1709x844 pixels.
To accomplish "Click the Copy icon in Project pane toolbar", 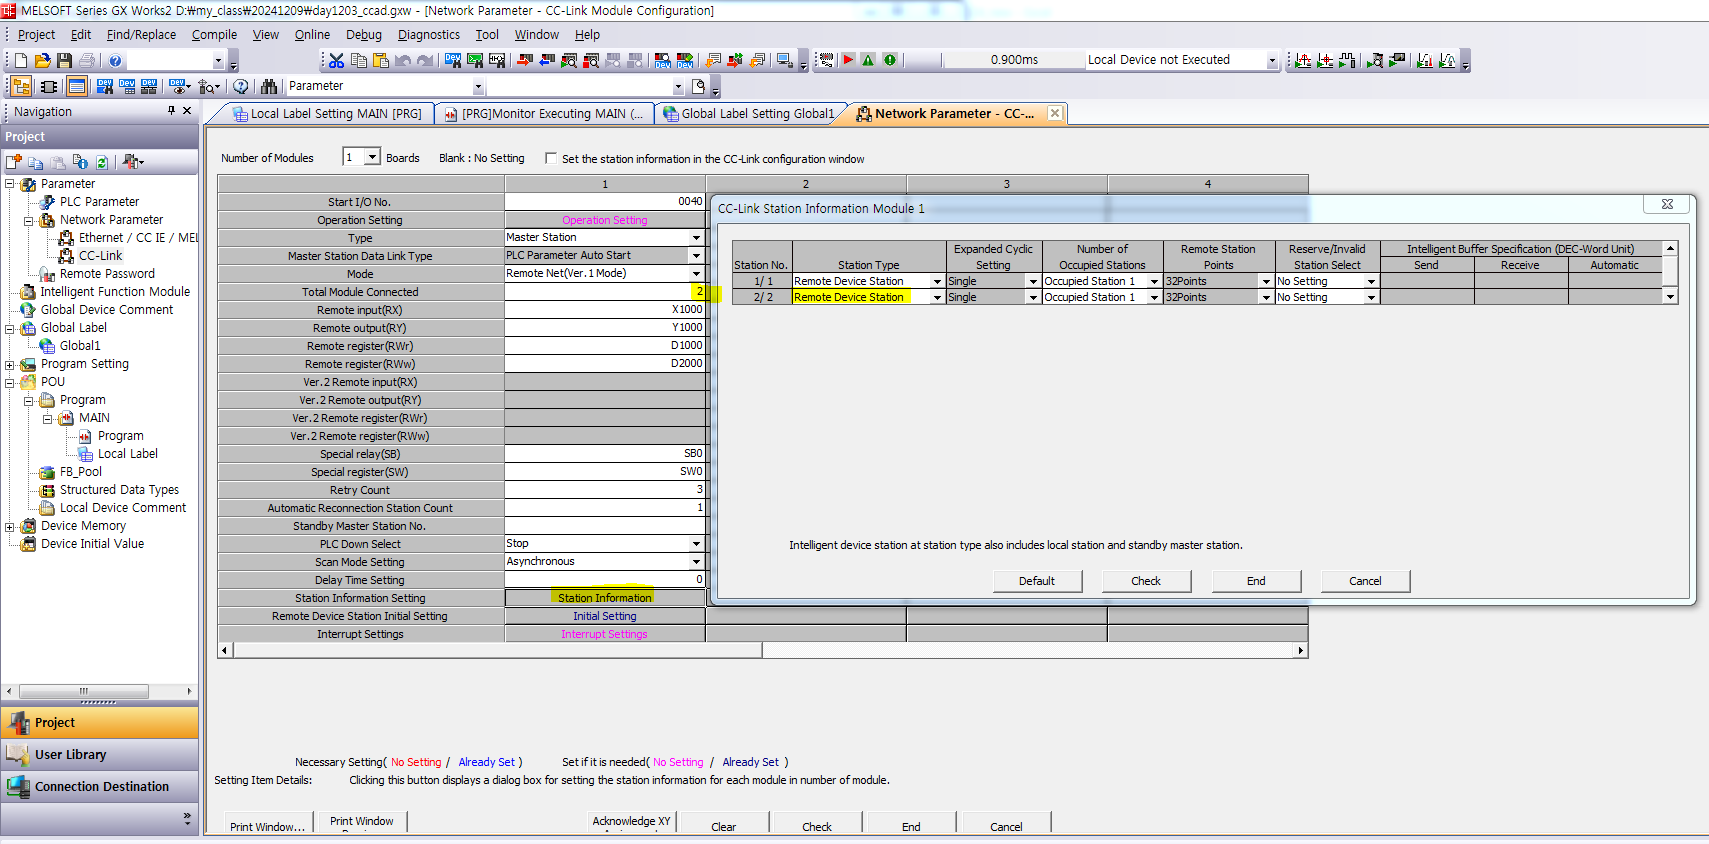I will tap(36, 162).
